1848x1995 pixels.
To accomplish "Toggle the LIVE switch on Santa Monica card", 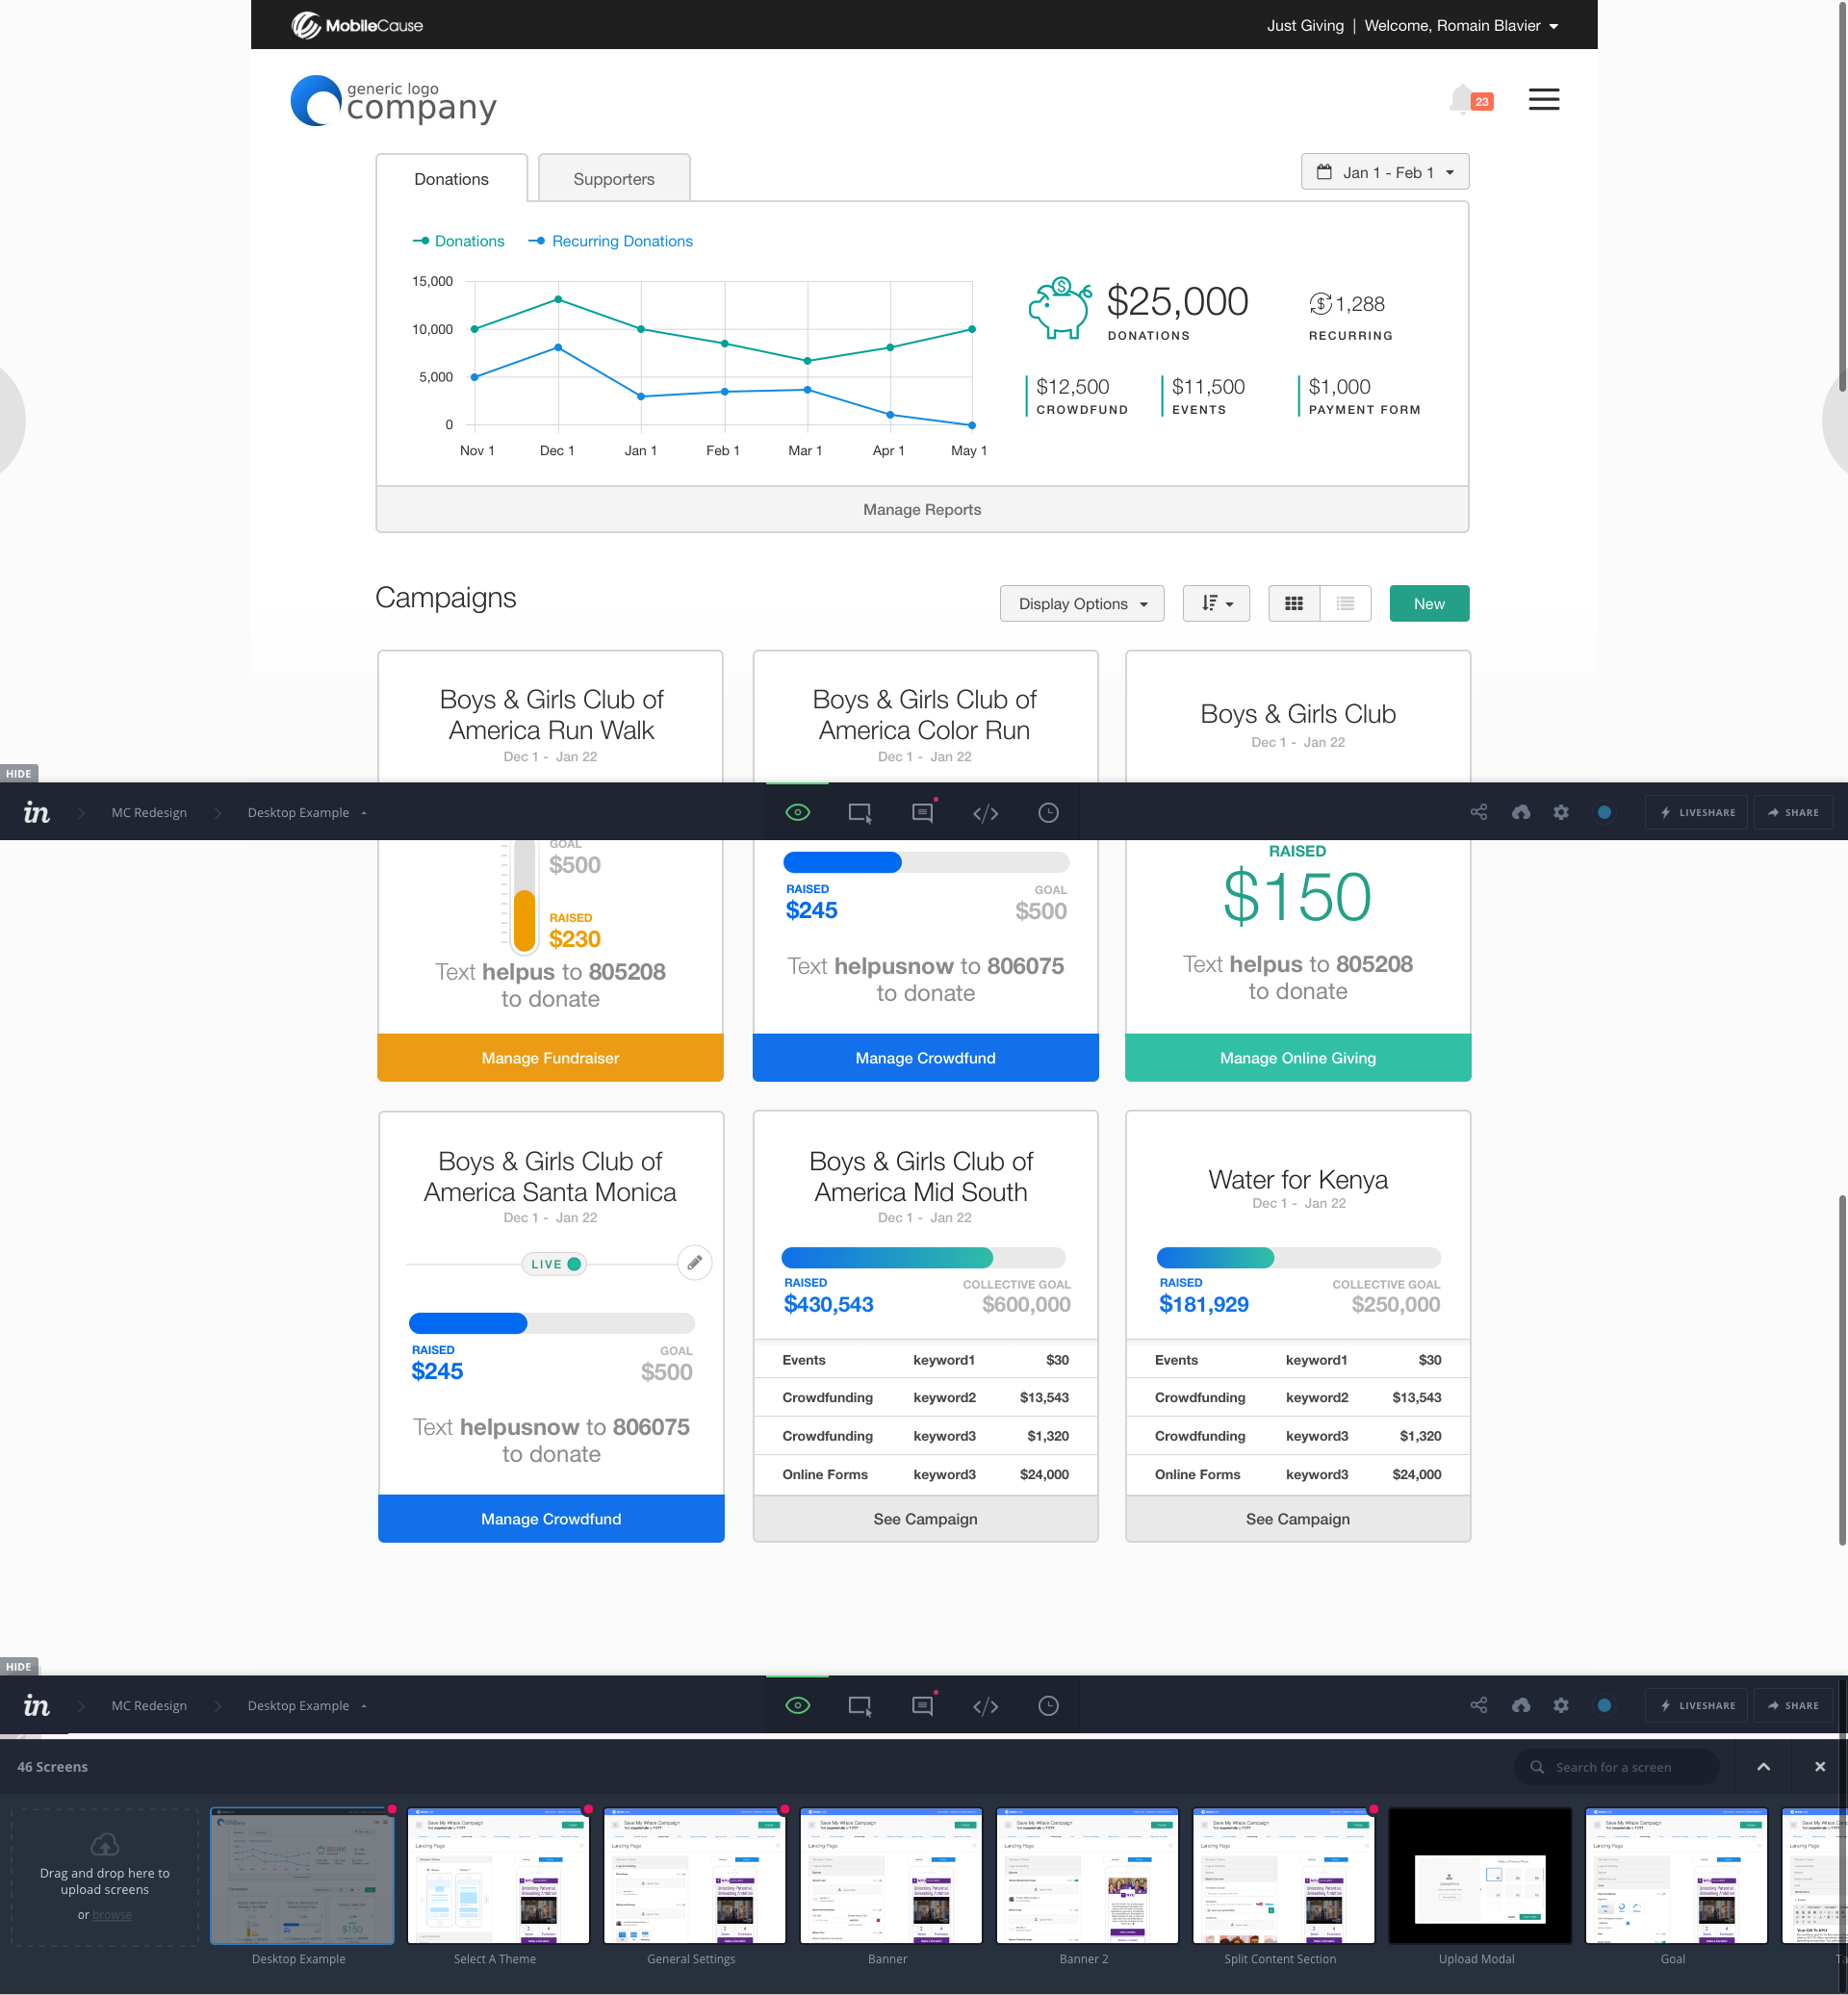I will click(553, 1264).
